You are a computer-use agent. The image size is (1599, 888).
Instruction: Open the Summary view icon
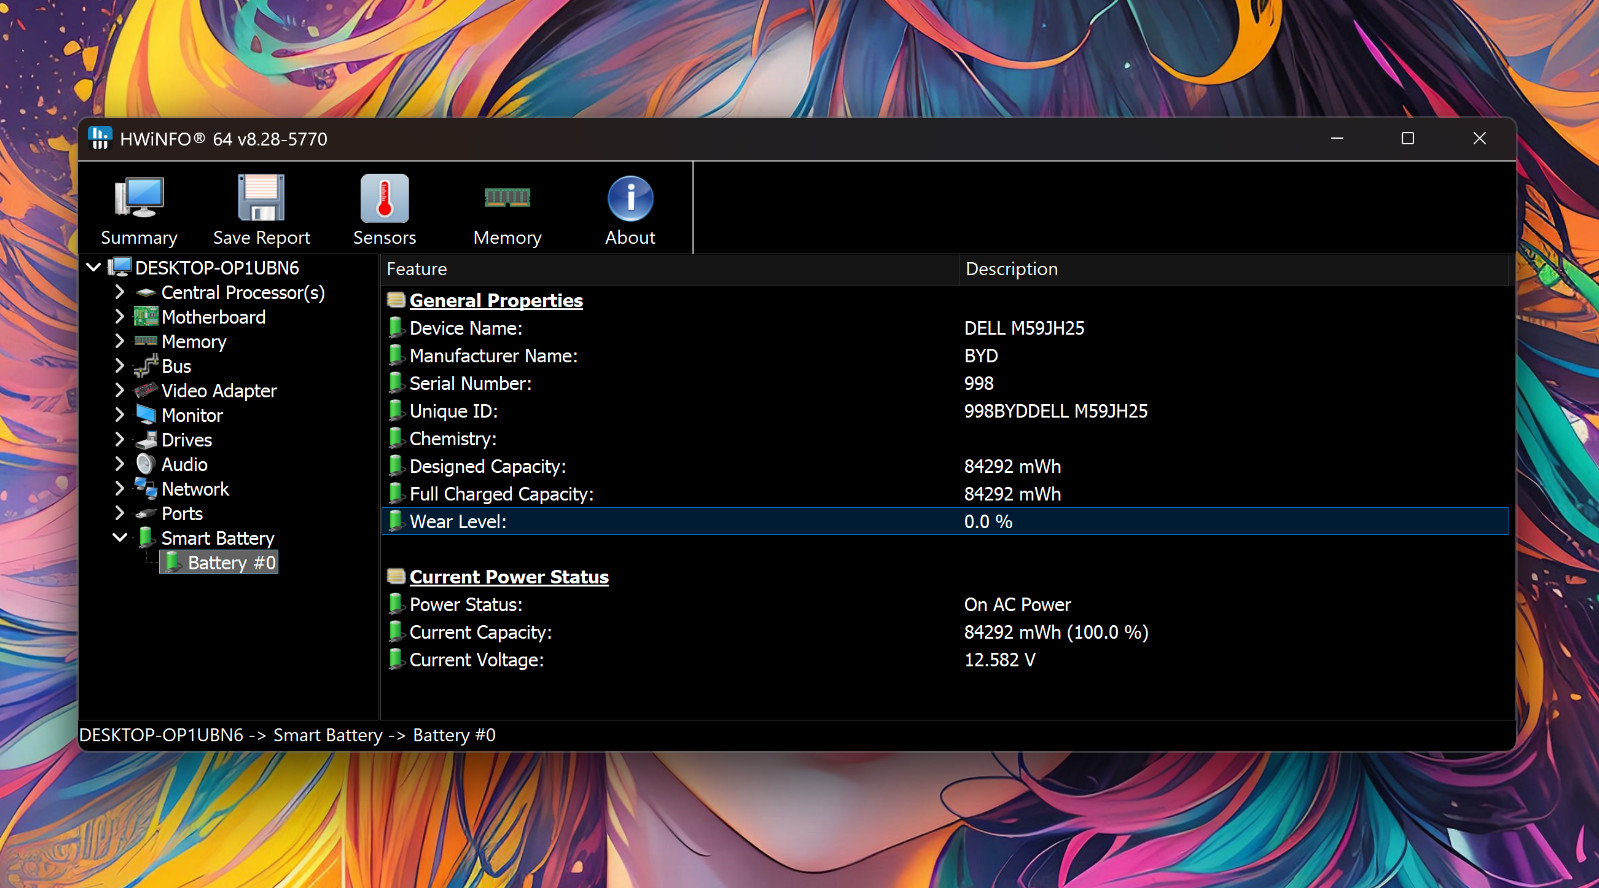coord(139,197)
